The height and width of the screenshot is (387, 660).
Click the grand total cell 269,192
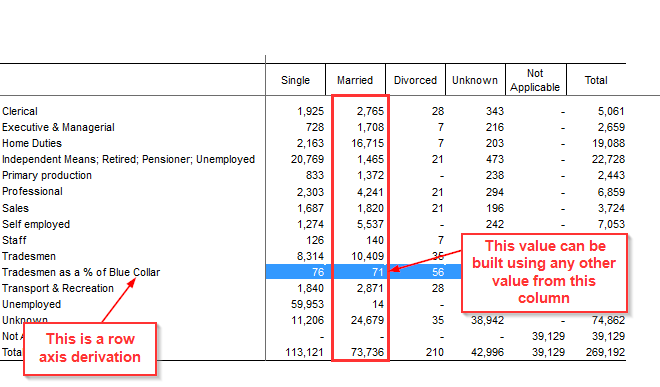(x=605, y=352)
